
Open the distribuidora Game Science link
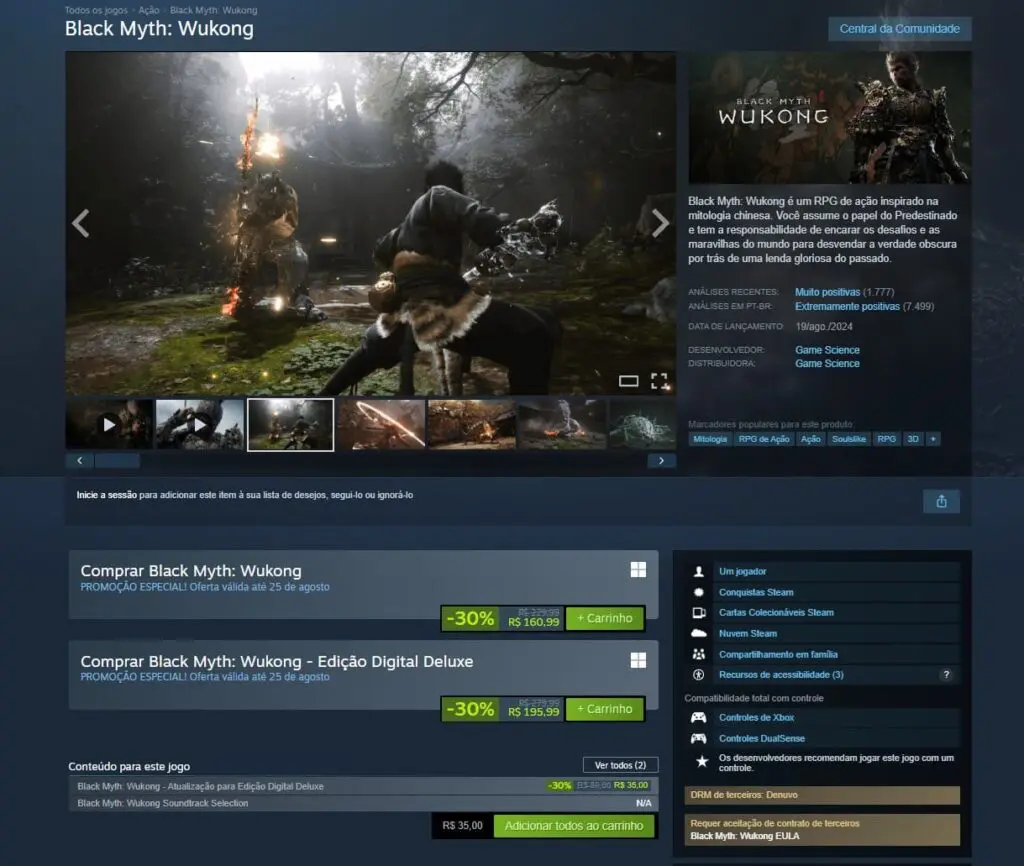pos(827,364)
